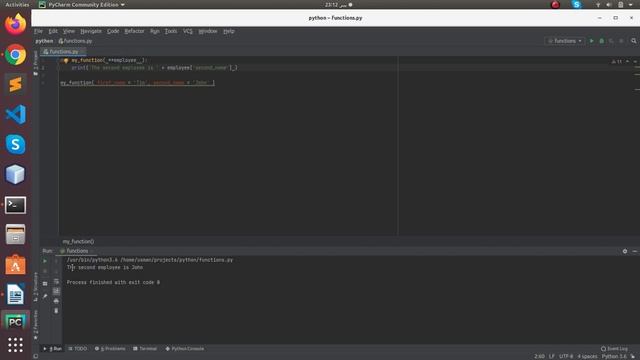Rerun functions from the Run panel
This screenshot has height=360, width=640.
pyautogui.click(x=45, y=261)
